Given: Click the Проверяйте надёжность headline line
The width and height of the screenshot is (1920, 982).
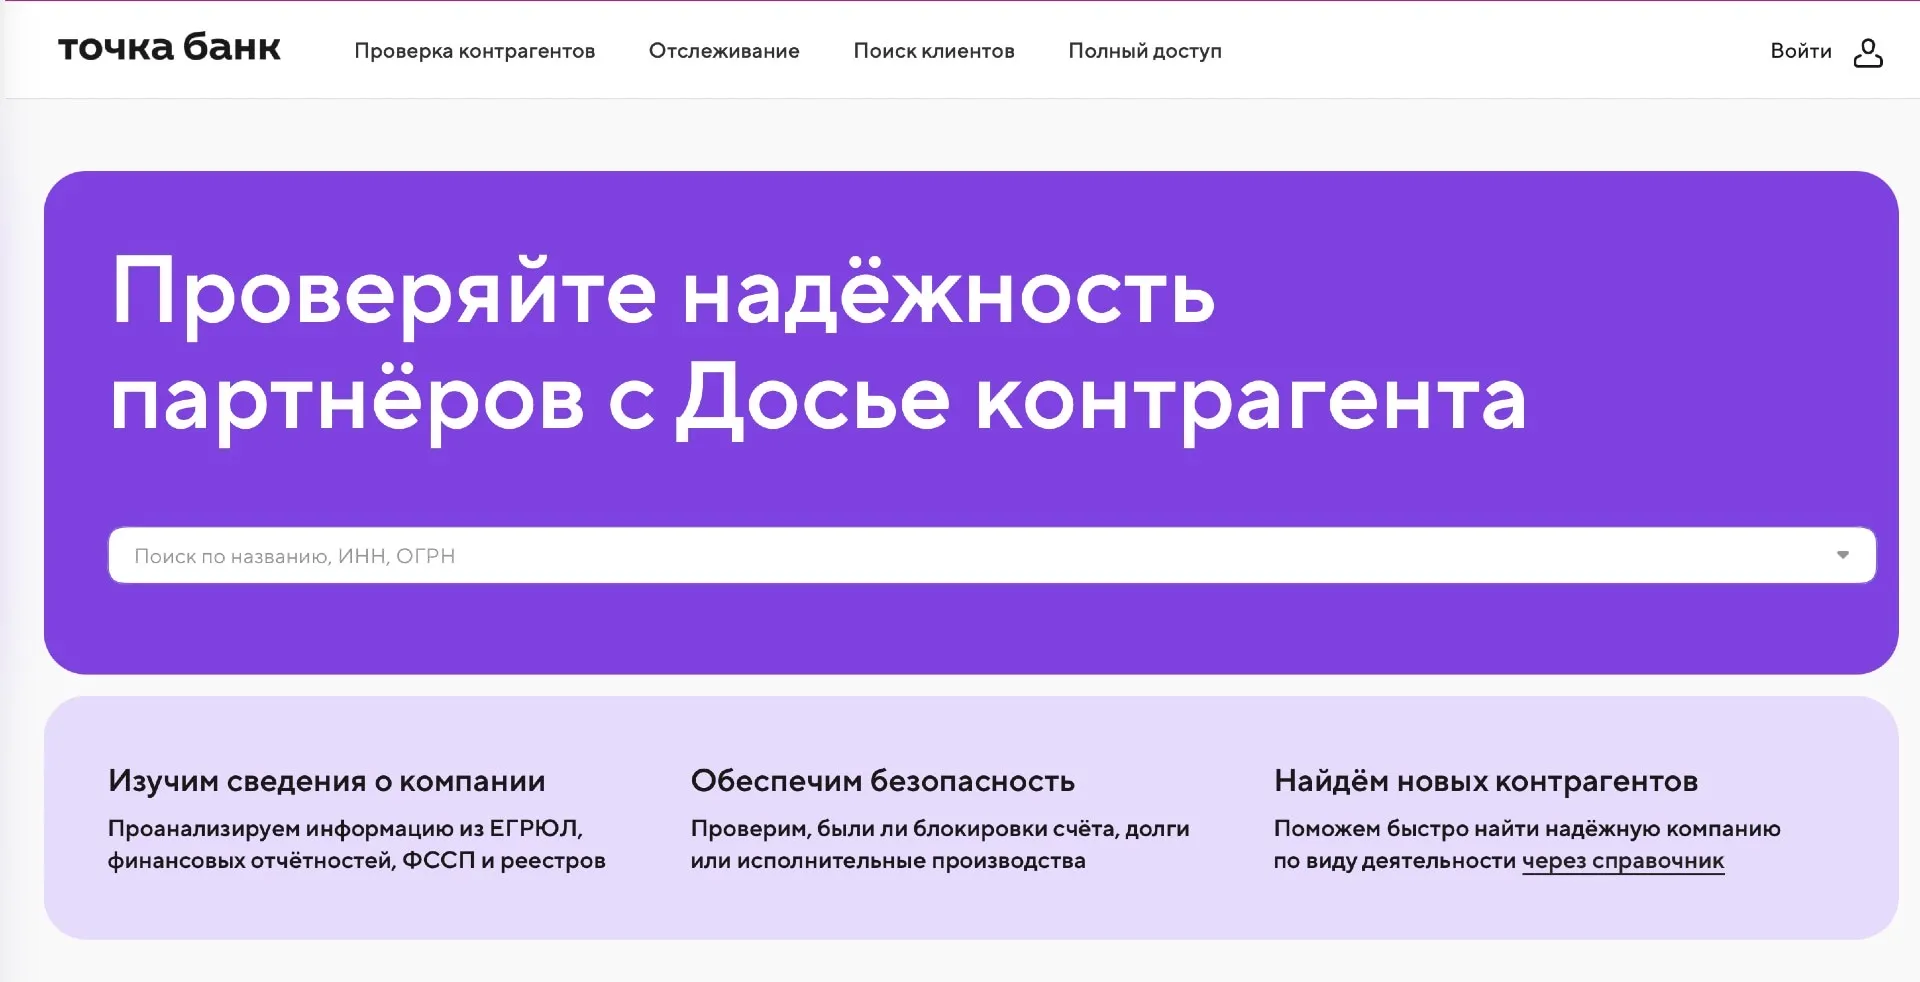Looking at the screenshot, I should click(662, 292).
